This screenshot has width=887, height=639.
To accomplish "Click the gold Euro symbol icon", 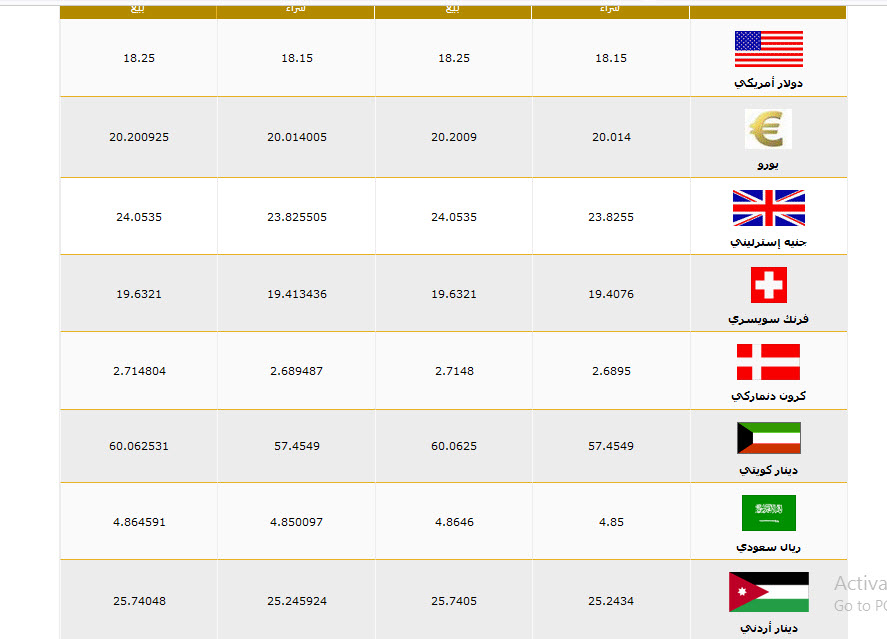I will pos(768,129).
